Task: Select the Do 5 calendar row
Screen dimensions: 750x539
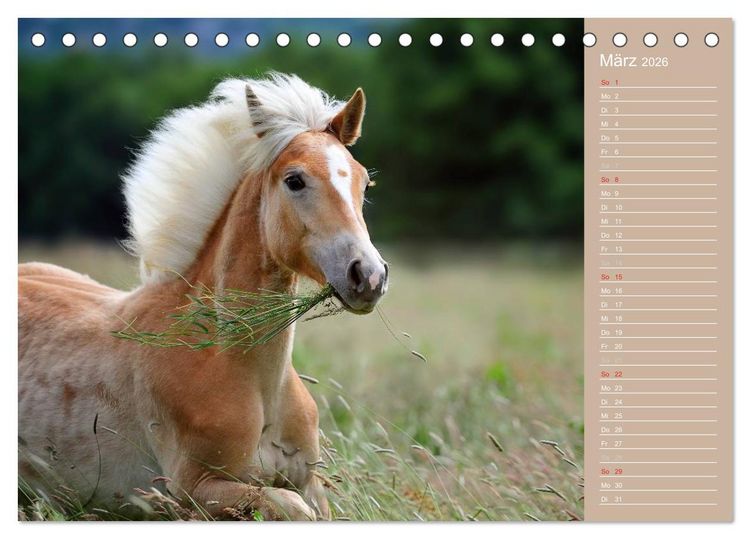Action: (x=658, y=138)
